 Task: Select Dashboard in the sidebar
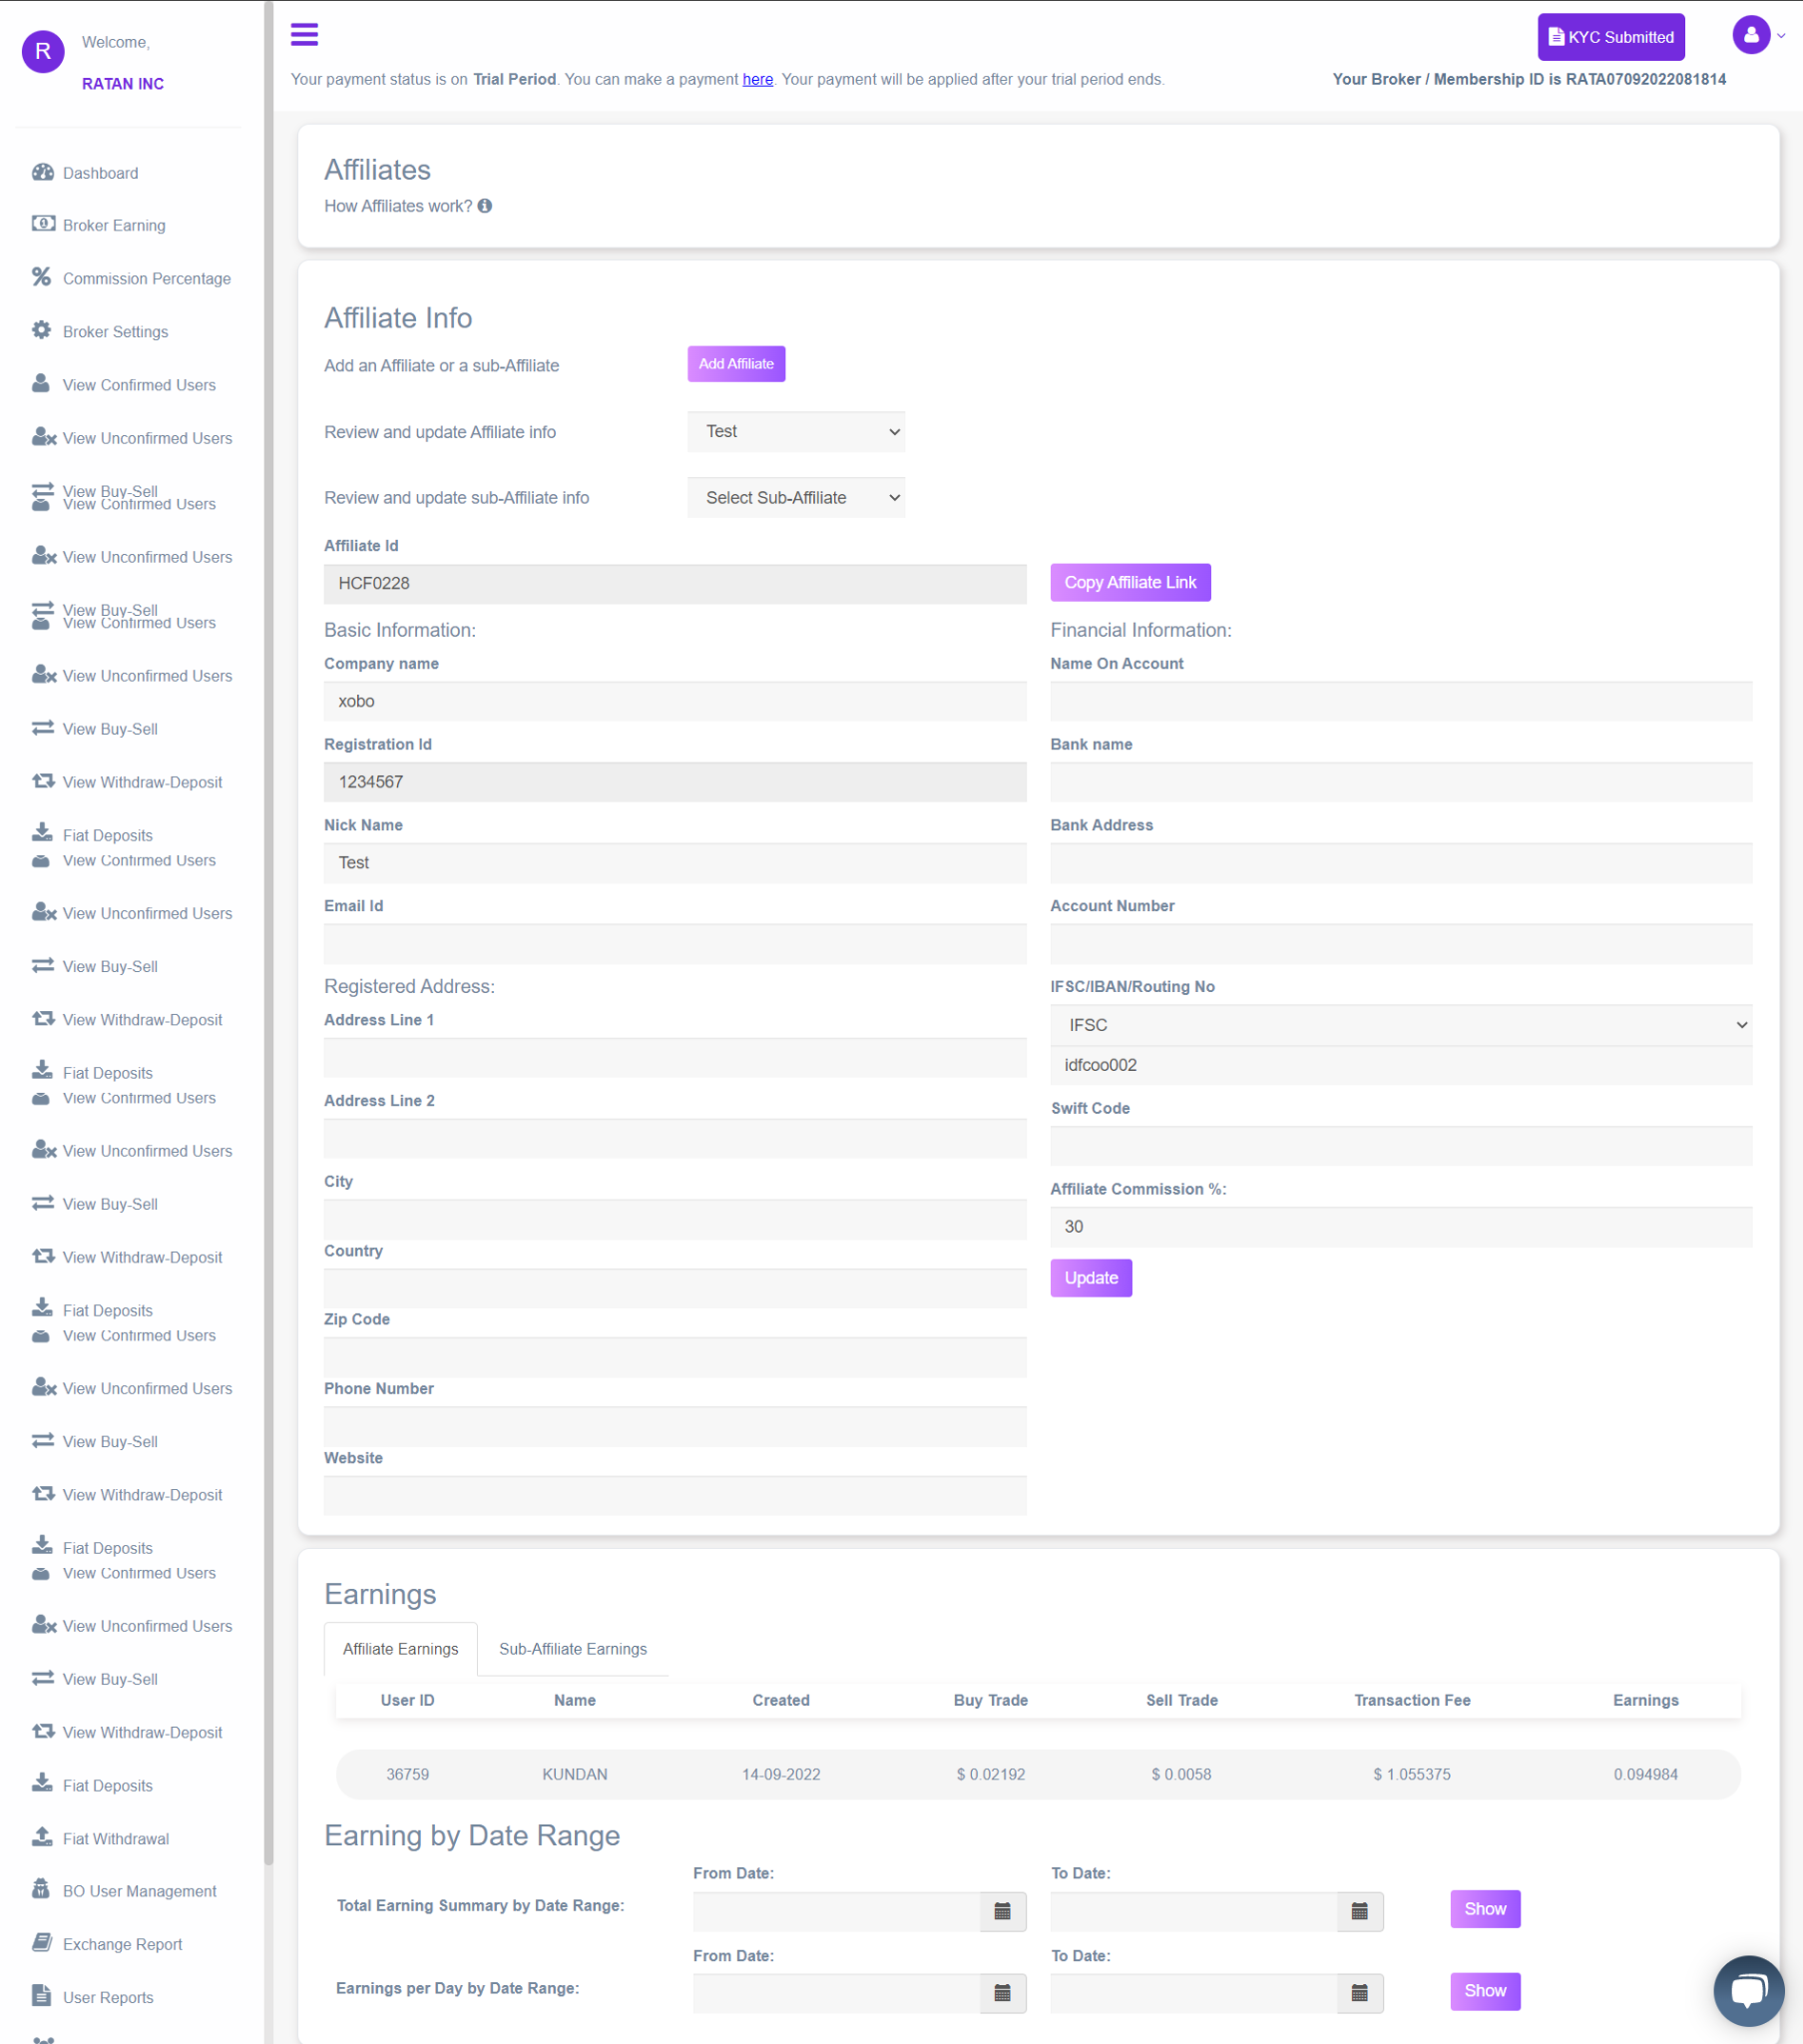tap(100, 172)
